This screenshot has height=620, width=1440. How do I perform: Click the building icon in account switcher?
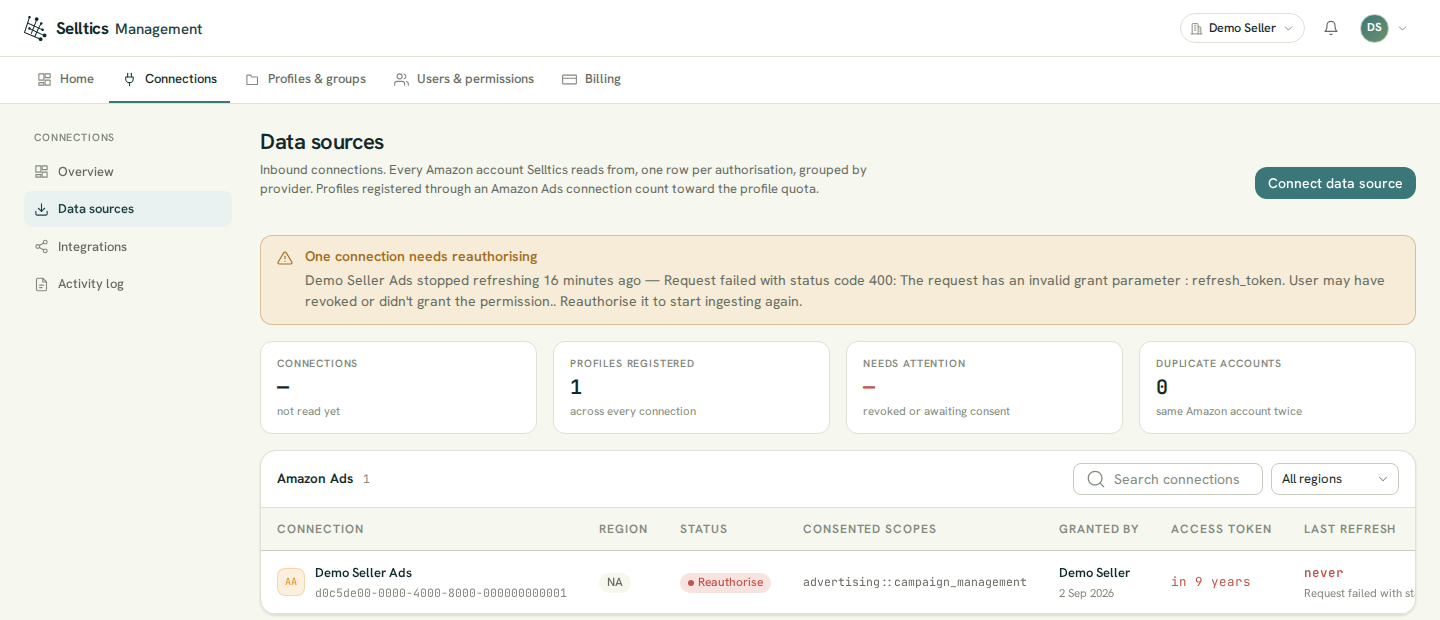pos(1196,28)
